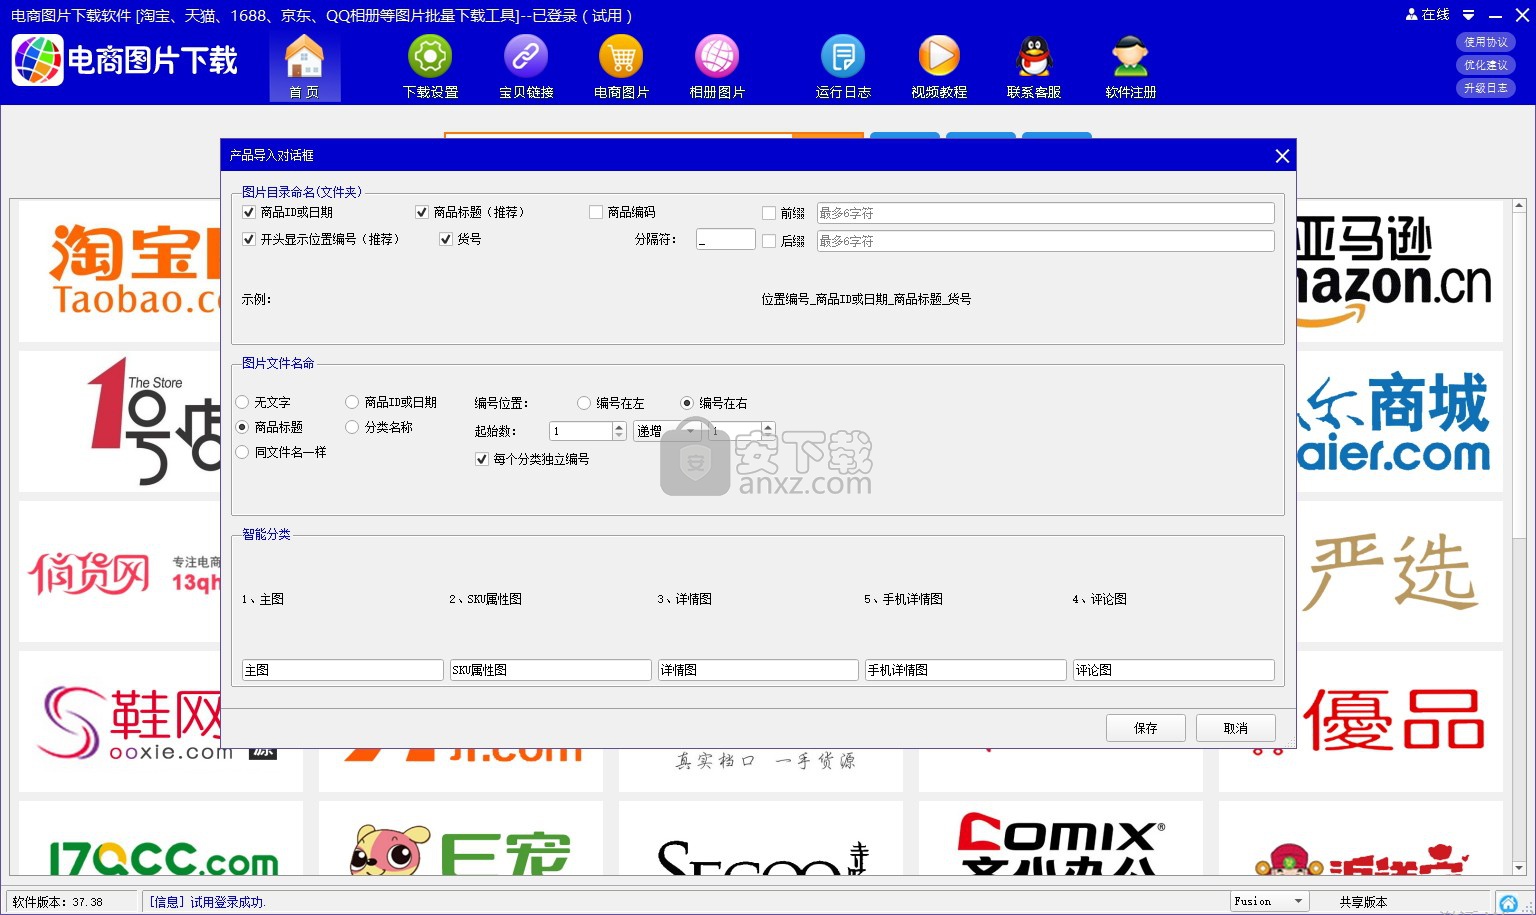Image resolution: width=1536 pixels, height=915 pixels.
Task: Toggle 货号 checkbox
Action: (446, 239)
